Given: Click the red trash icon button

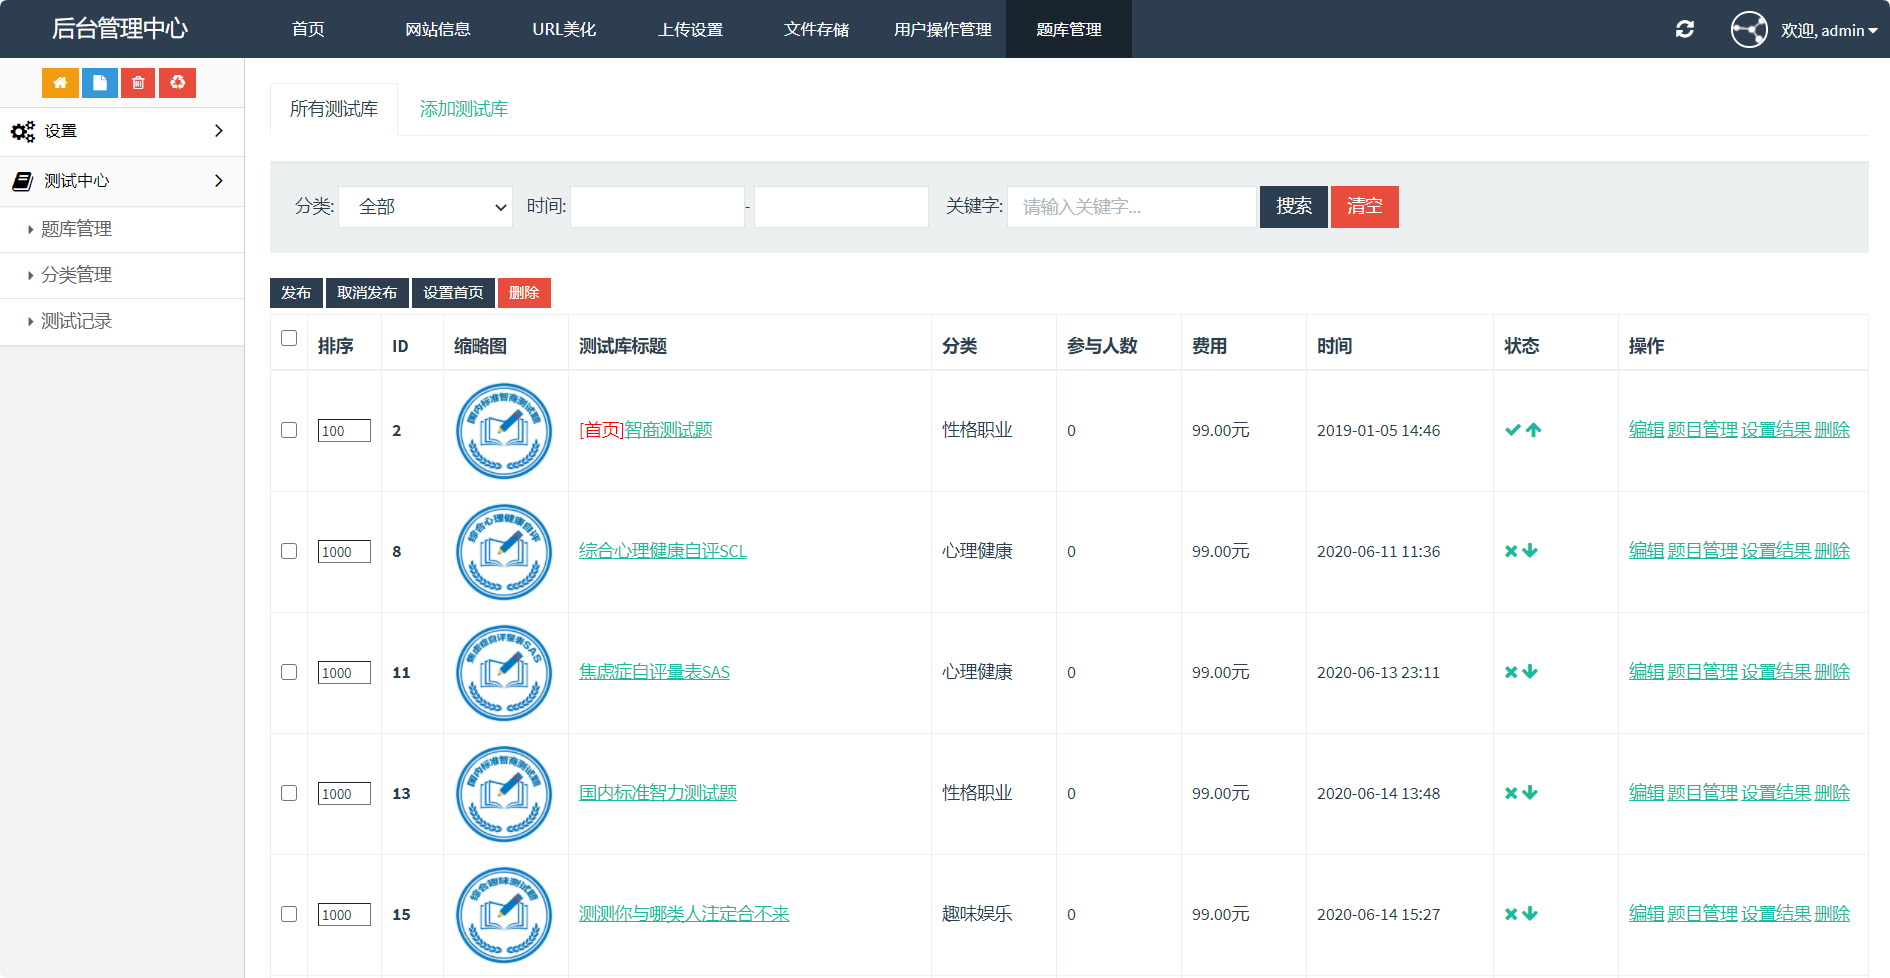Looking at the screenshot, I should click(138, 83).
